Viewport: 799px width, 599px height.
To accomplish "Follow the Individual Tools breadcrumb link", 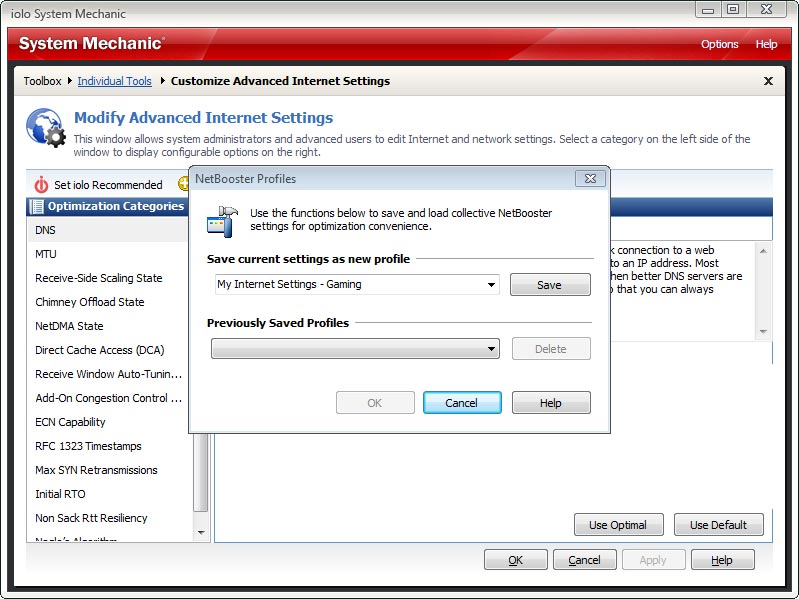I will click(x=114, y=81).
